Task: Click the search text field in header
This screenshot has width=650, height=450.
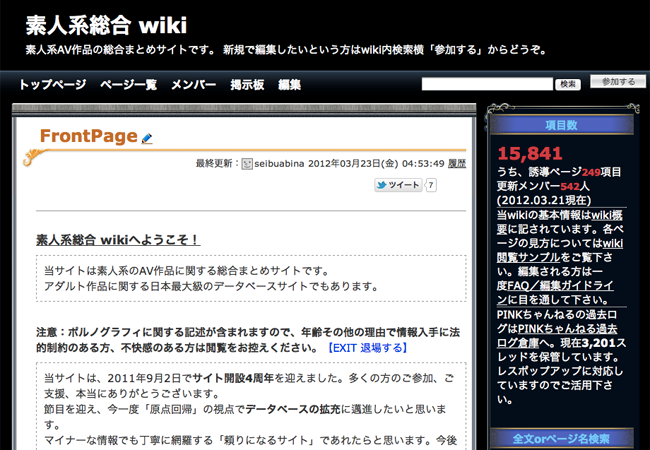Action: tap(487, 84)
